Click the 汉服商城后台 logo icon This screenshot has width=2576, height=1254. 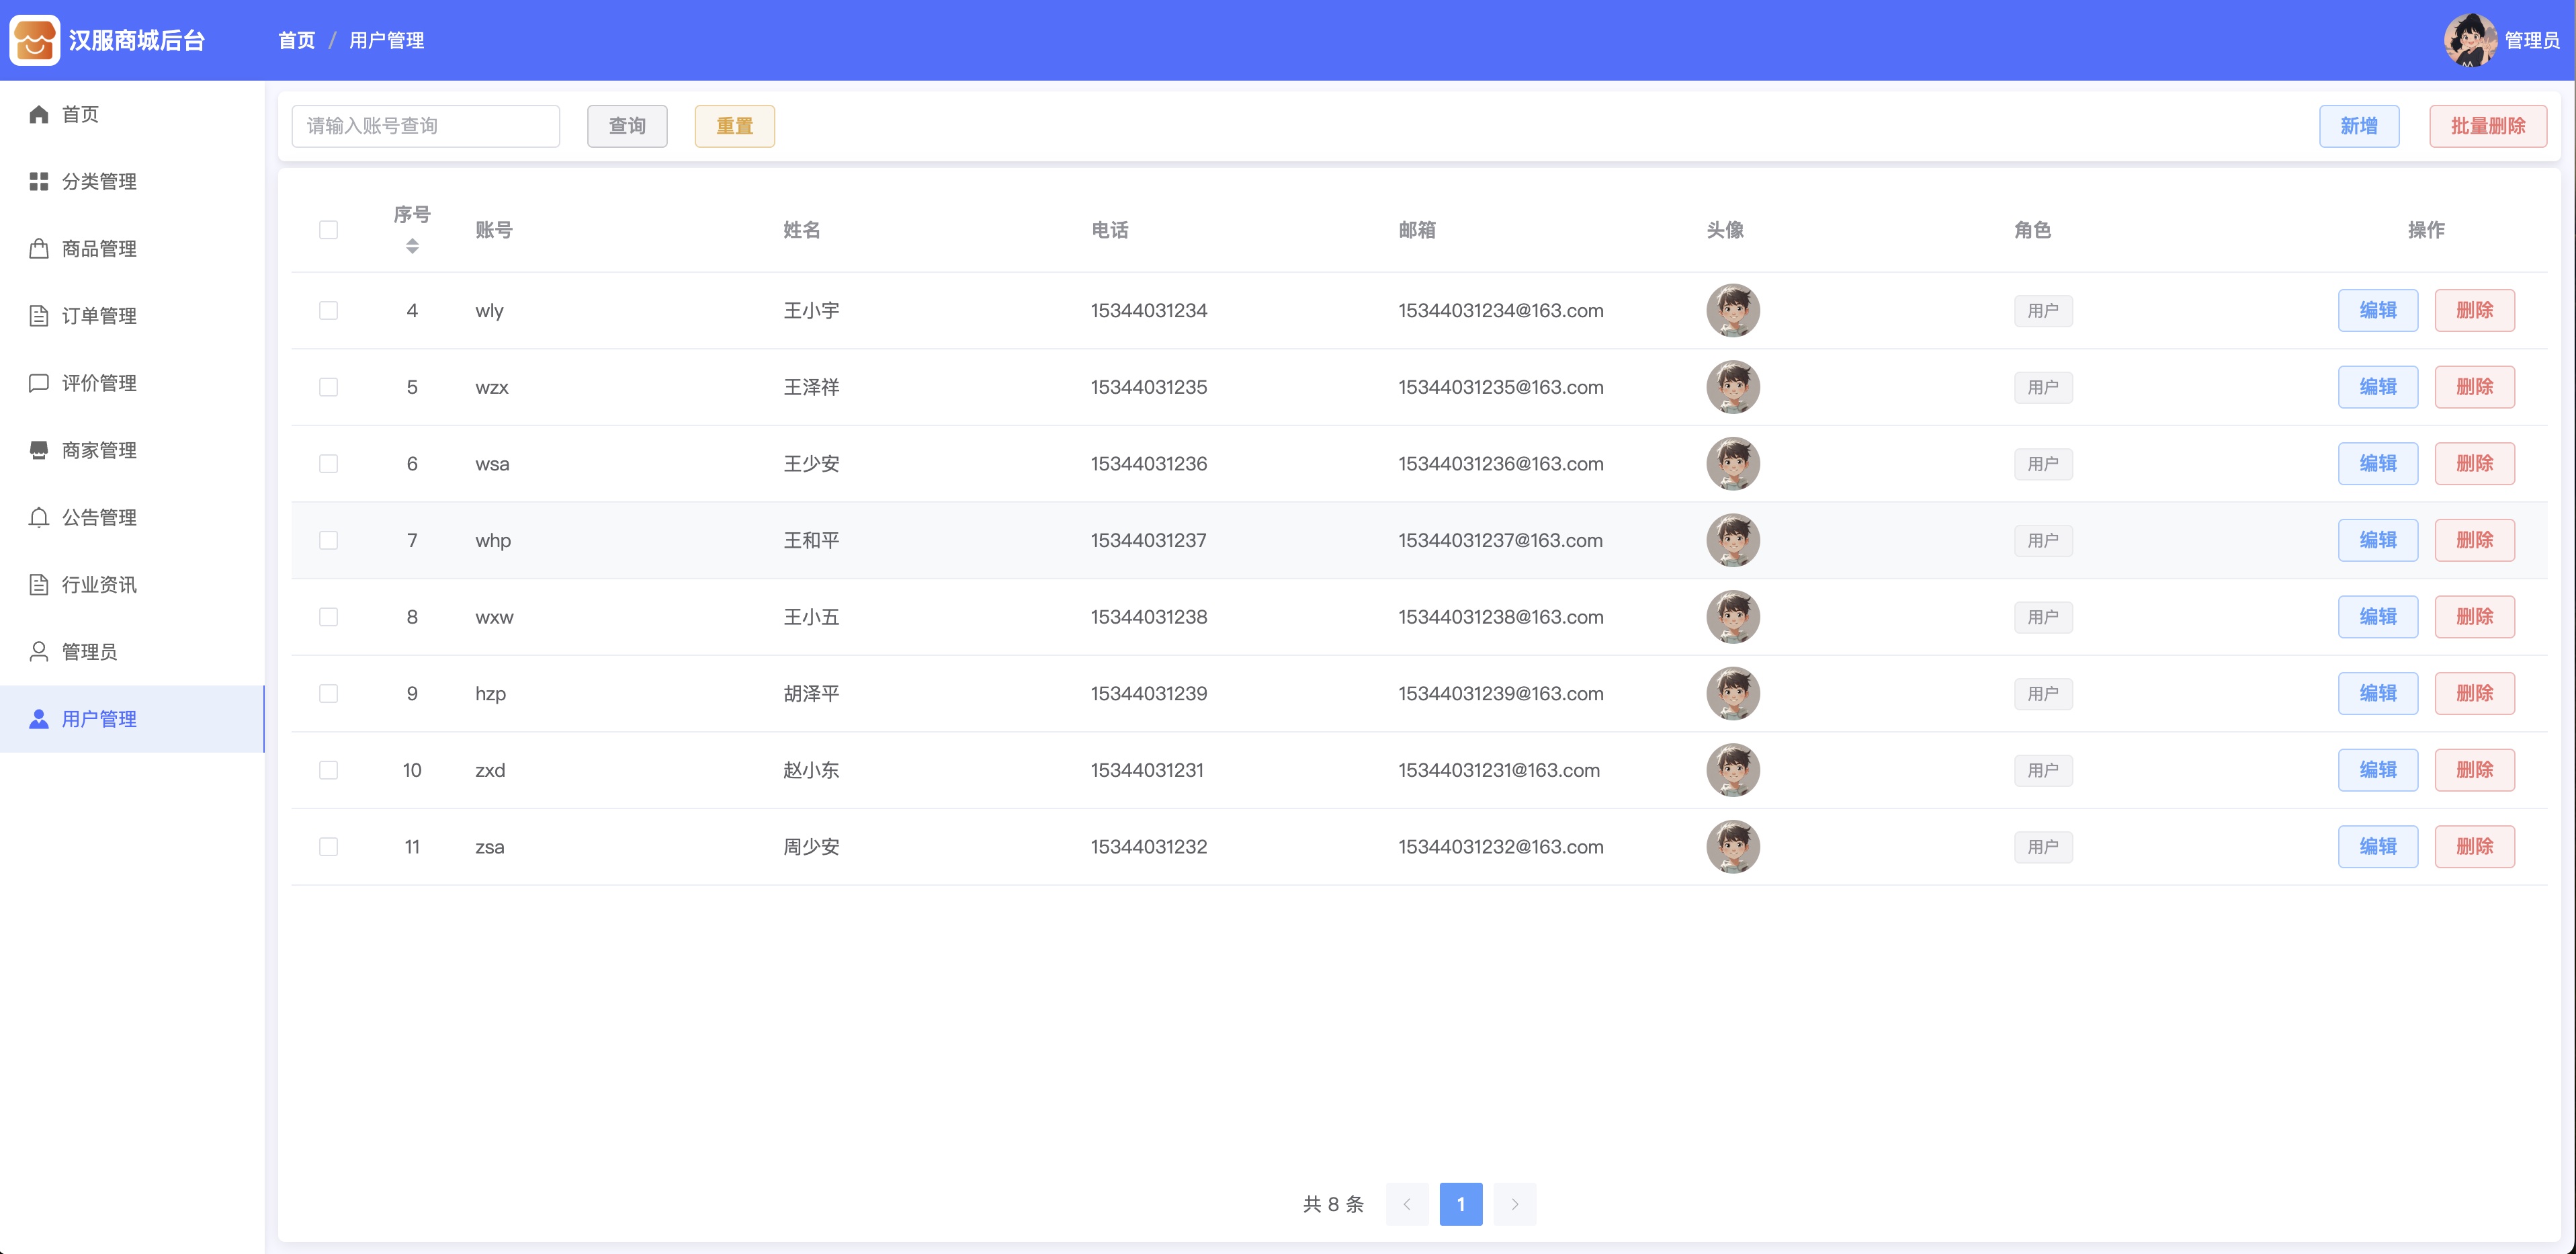(35, 40)
